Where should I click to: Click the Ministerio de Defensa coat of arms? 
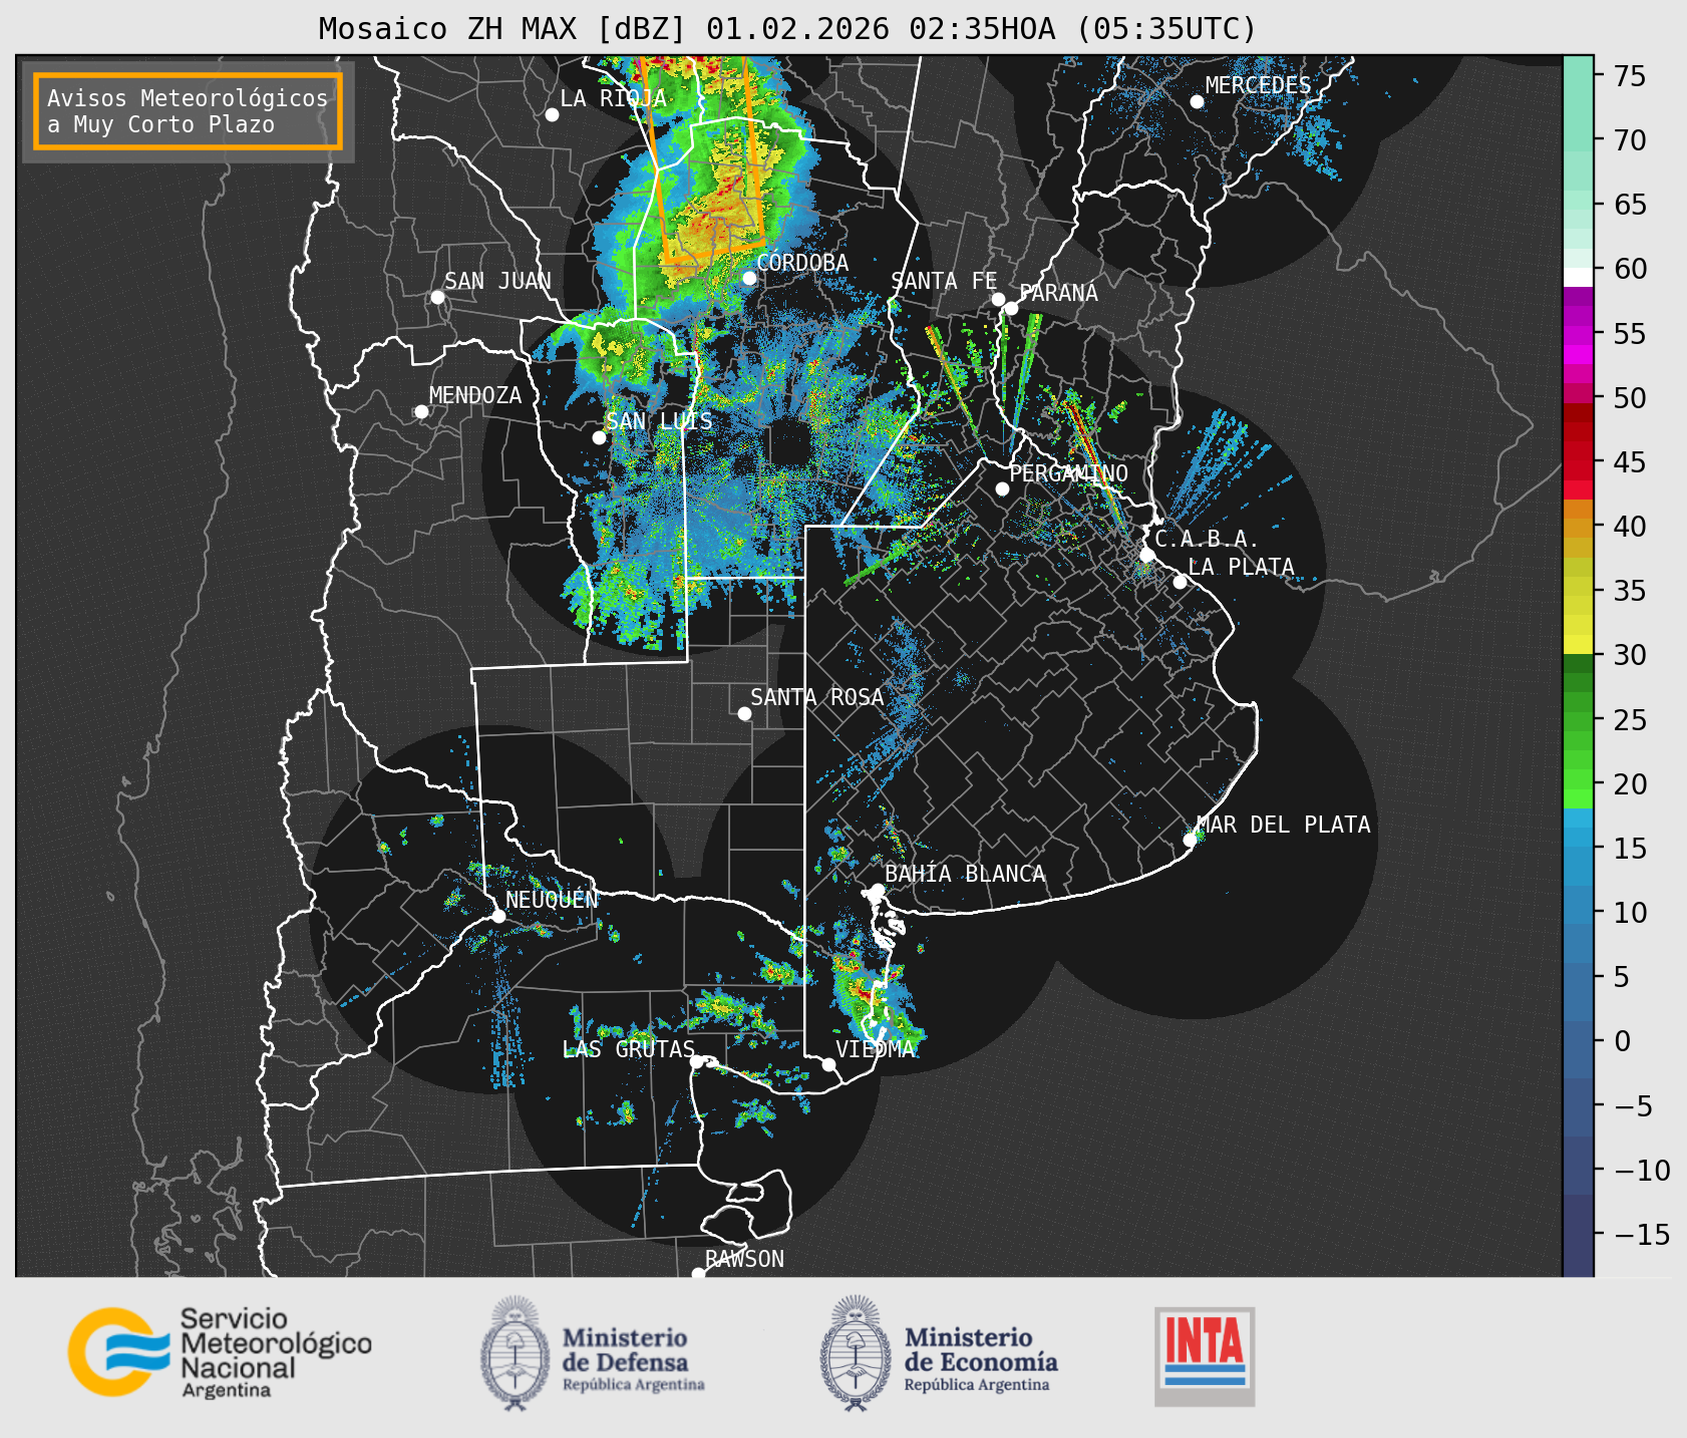[515, 1353]
